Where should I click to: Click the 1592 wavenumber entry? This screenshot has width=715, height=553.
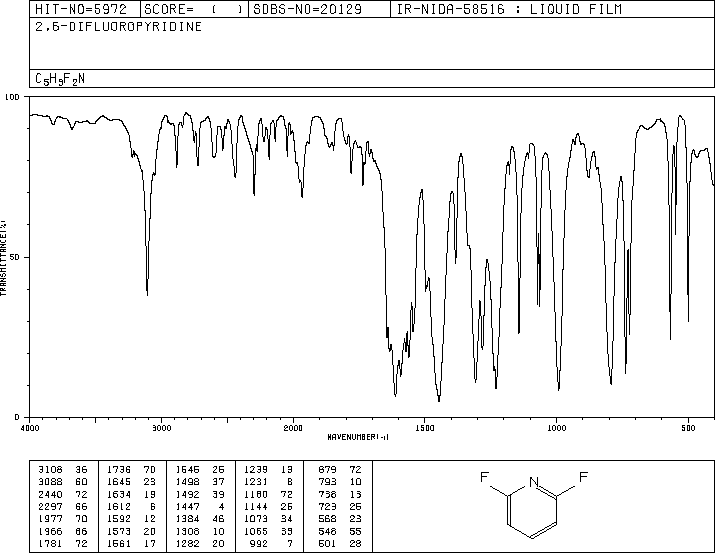pos(131,519)
